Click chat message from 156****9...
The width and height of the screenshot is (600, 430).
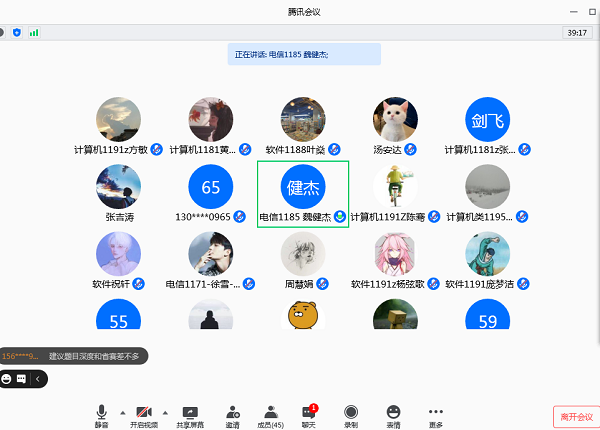point(73,356)
